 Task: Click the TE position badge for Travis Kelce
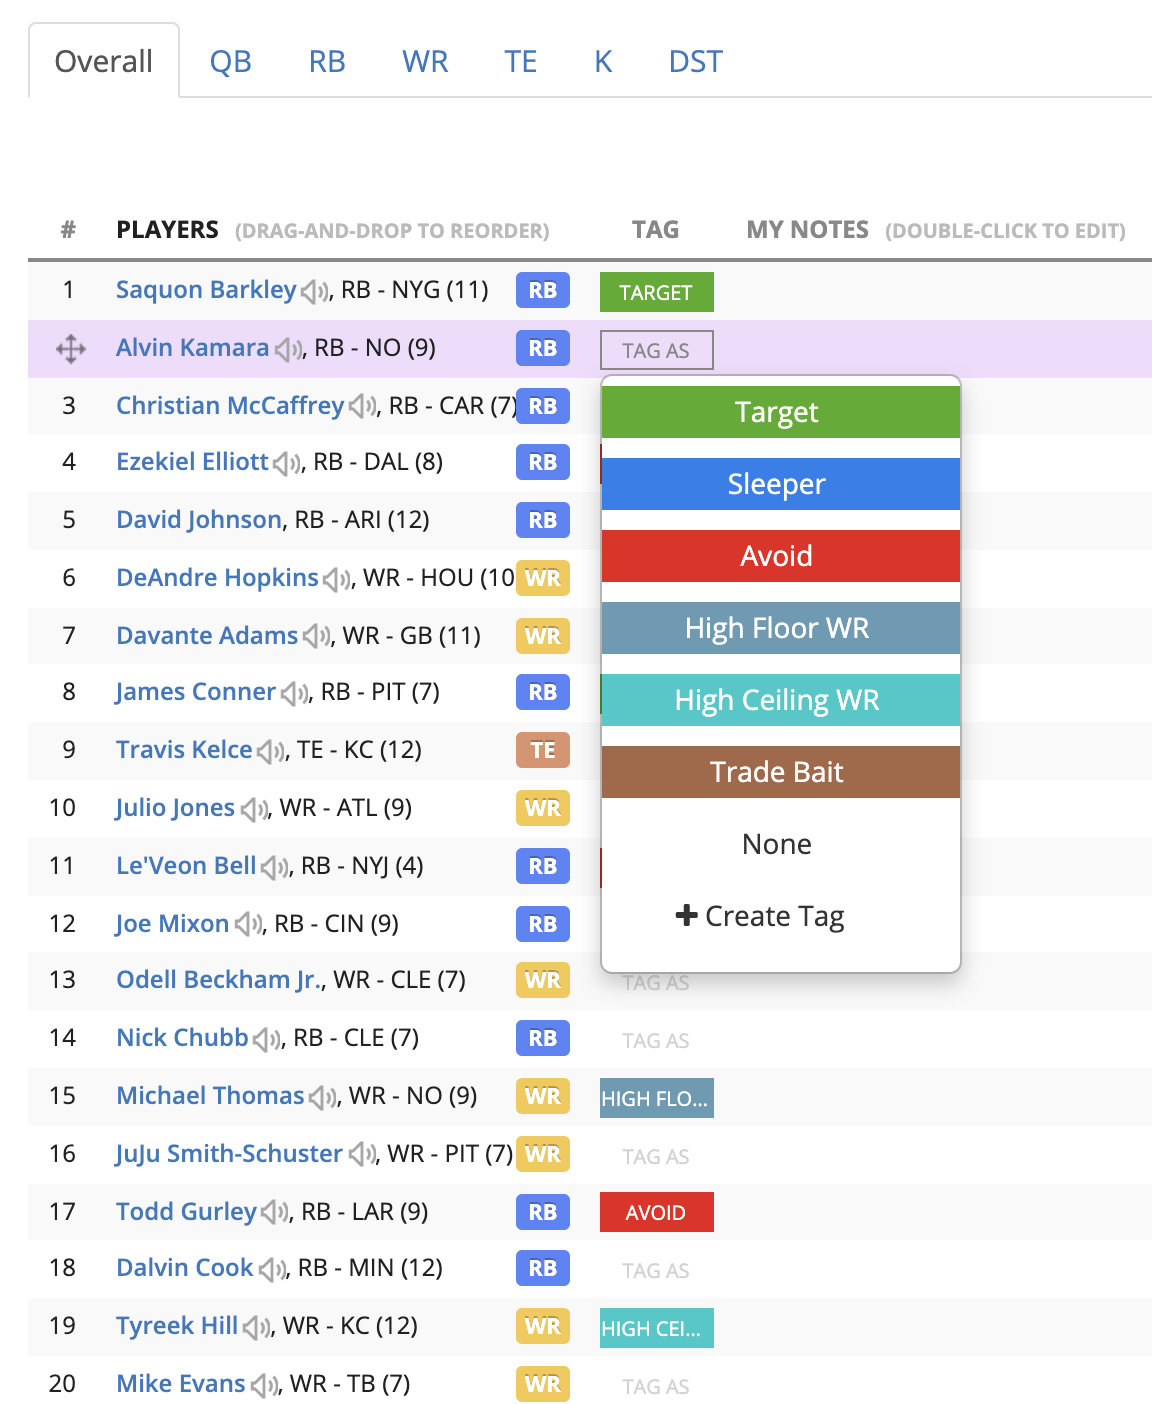[543, 750]
